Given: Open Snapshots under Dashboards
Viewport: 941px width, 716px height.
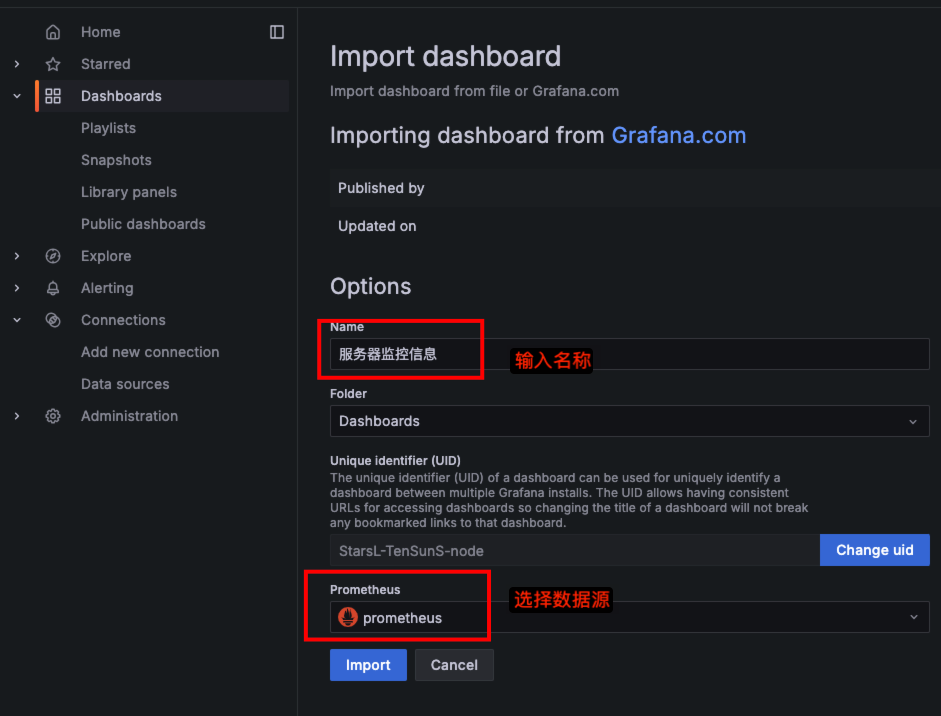Looking at the screenshot, I should pyautogui.click(x=116, y=160).
